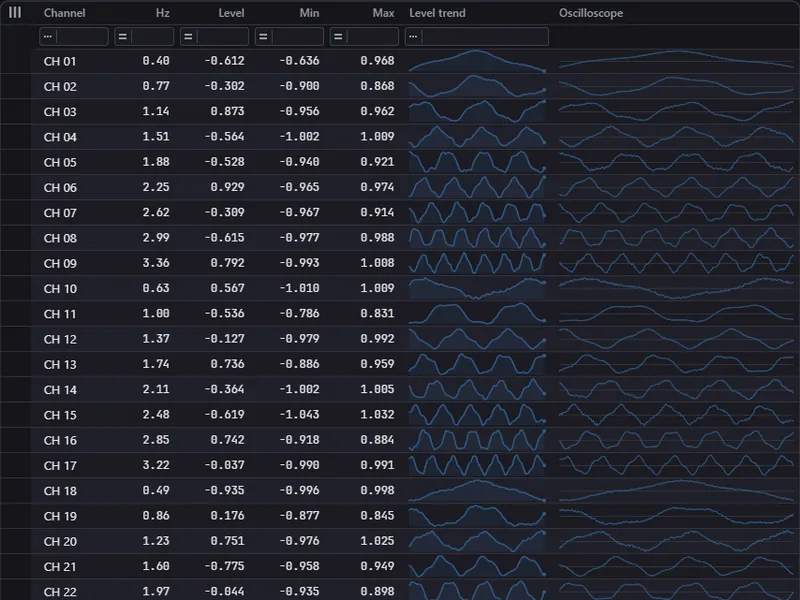Select the CH 04 row label
Image resolution: width=800 pixels, height=600 pixels.
60,137
